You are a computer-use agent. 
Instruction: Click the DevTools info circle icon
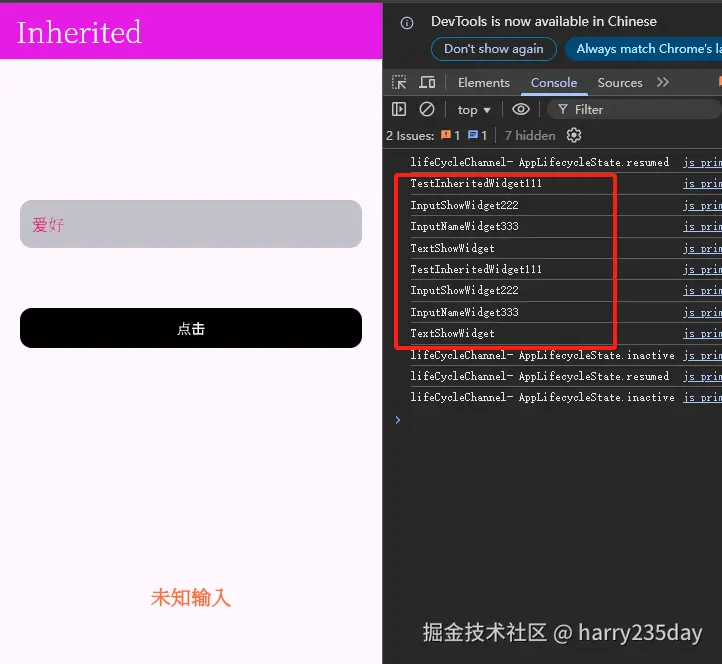click(x=407, y=23)
